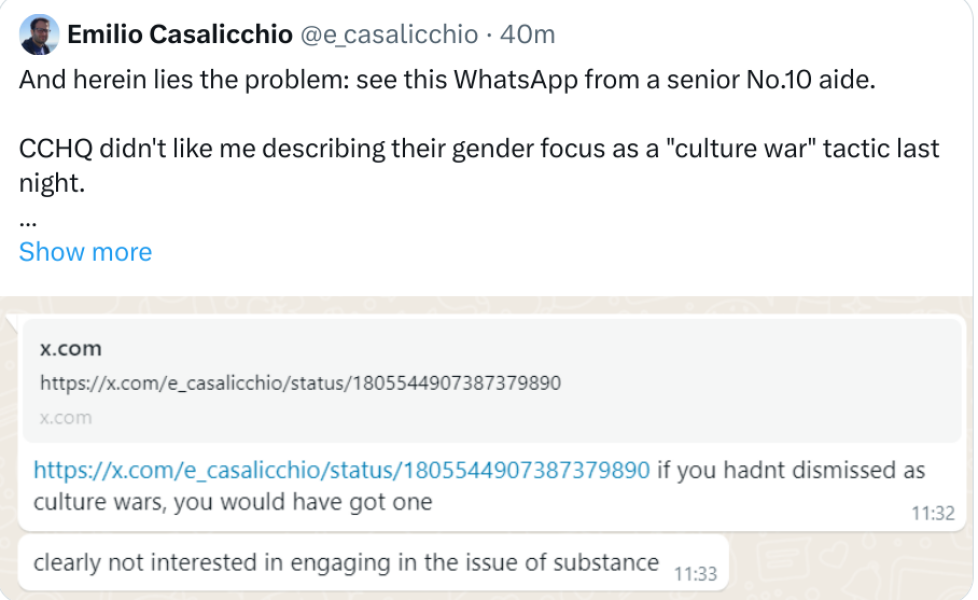The image size is (978, 600).
Task: Expand the tweet with Show more
Action: coord(85,252)
